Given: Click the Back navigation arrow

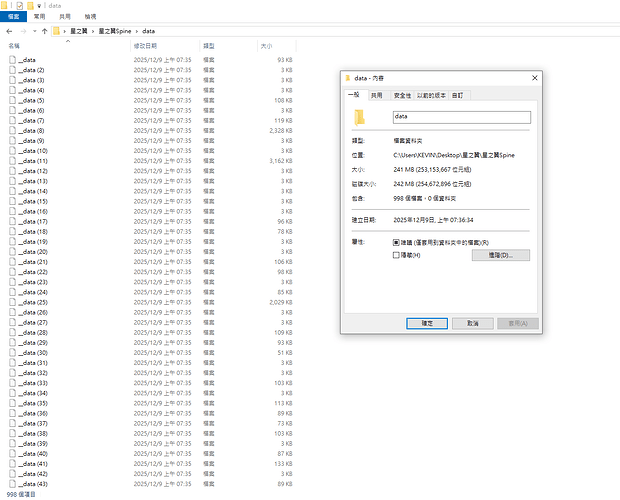Looking at the screenshot, I should coord(9,32).
